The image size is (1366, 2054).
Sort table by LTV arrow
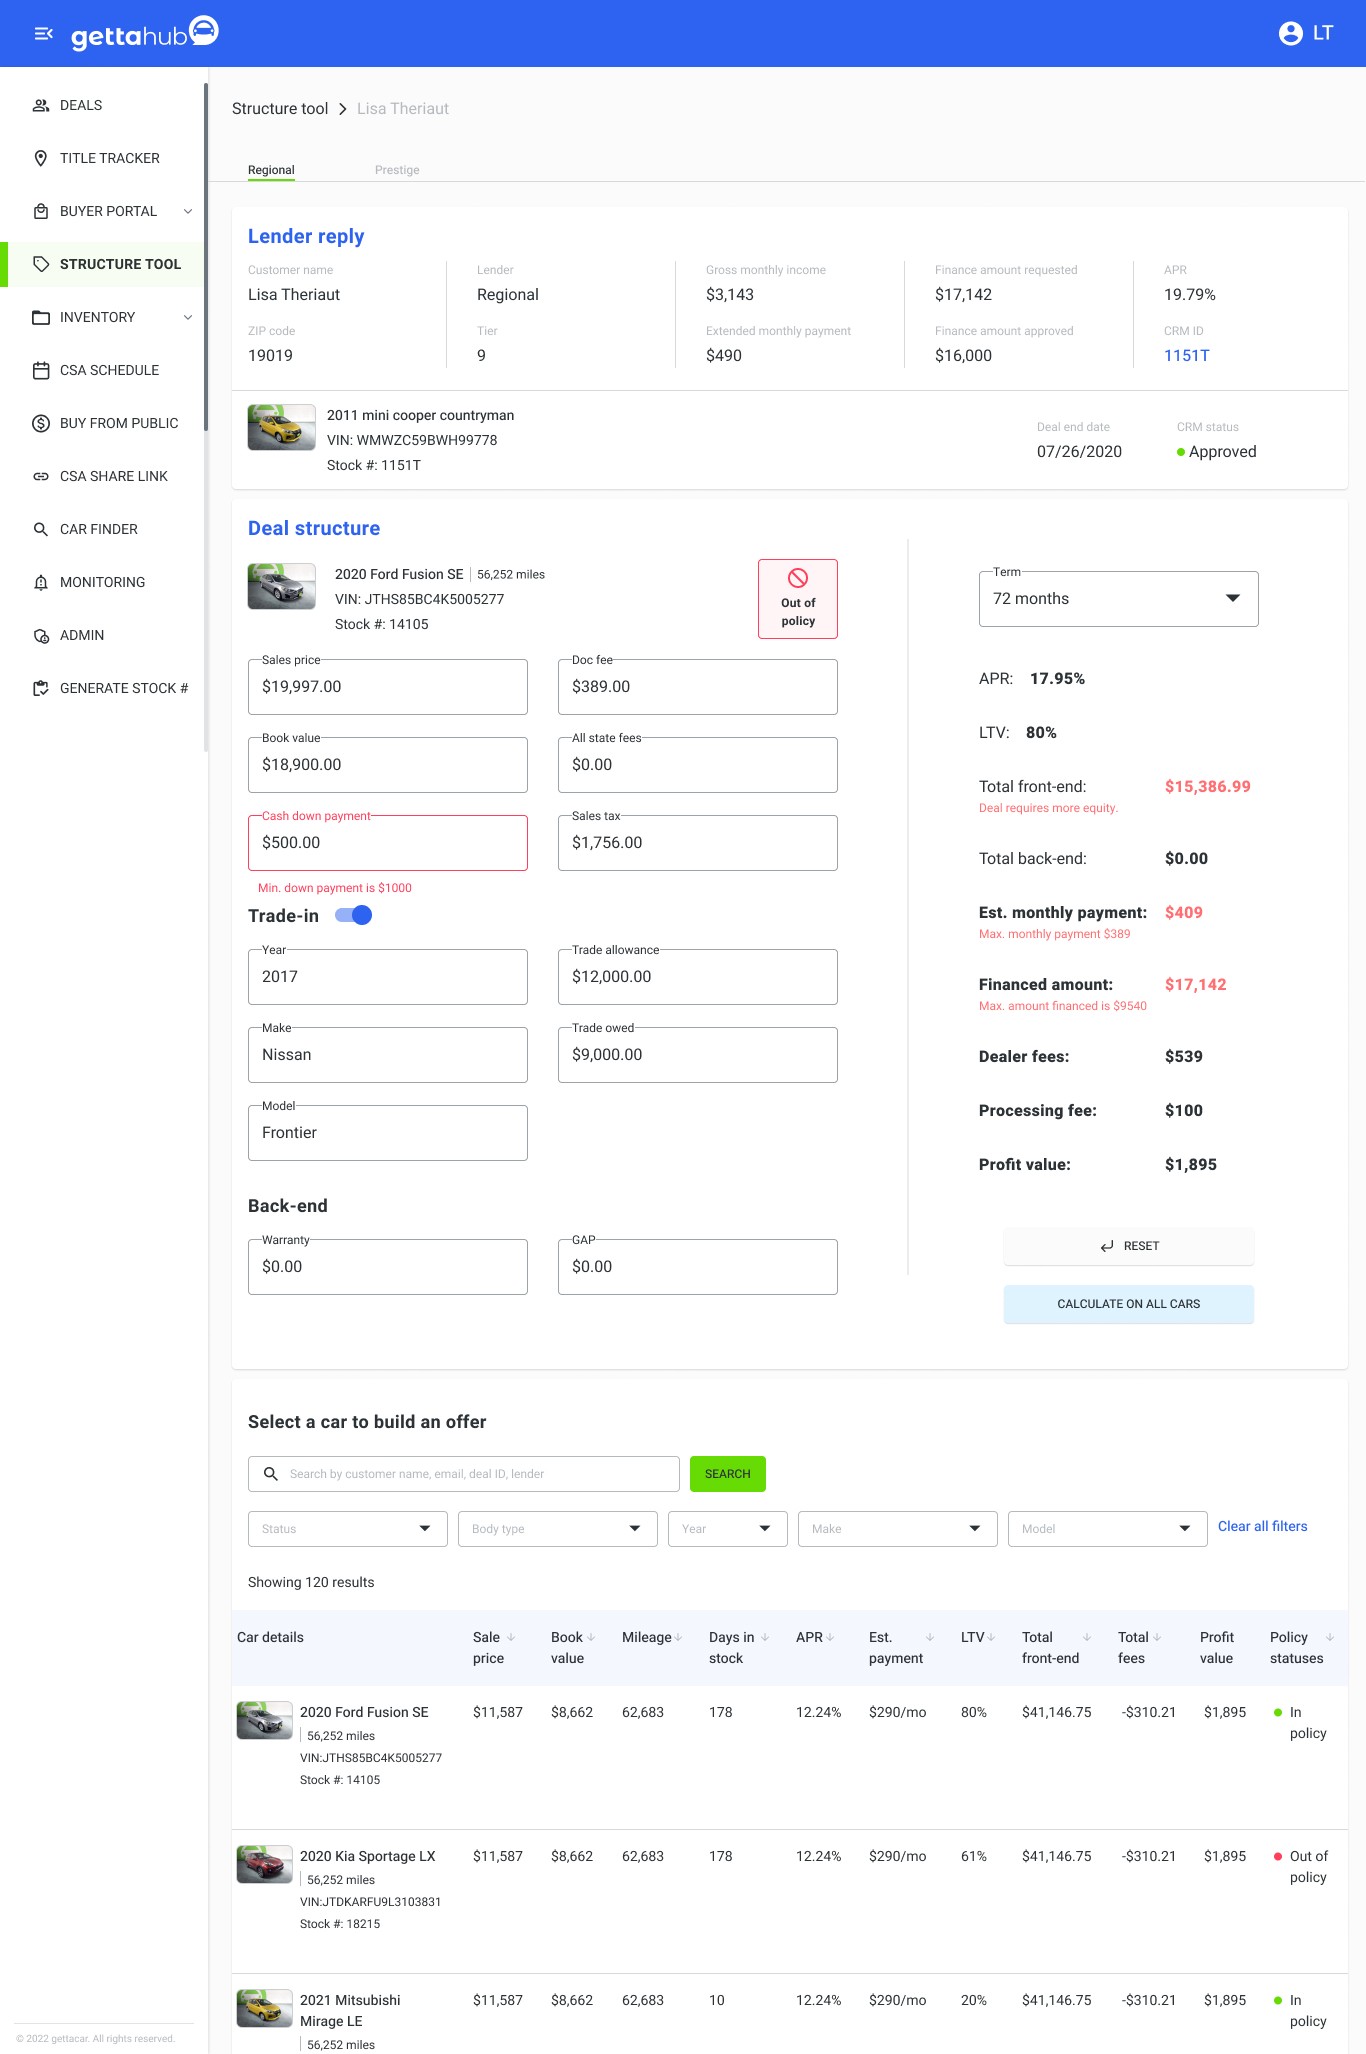tap(991, 1637)
